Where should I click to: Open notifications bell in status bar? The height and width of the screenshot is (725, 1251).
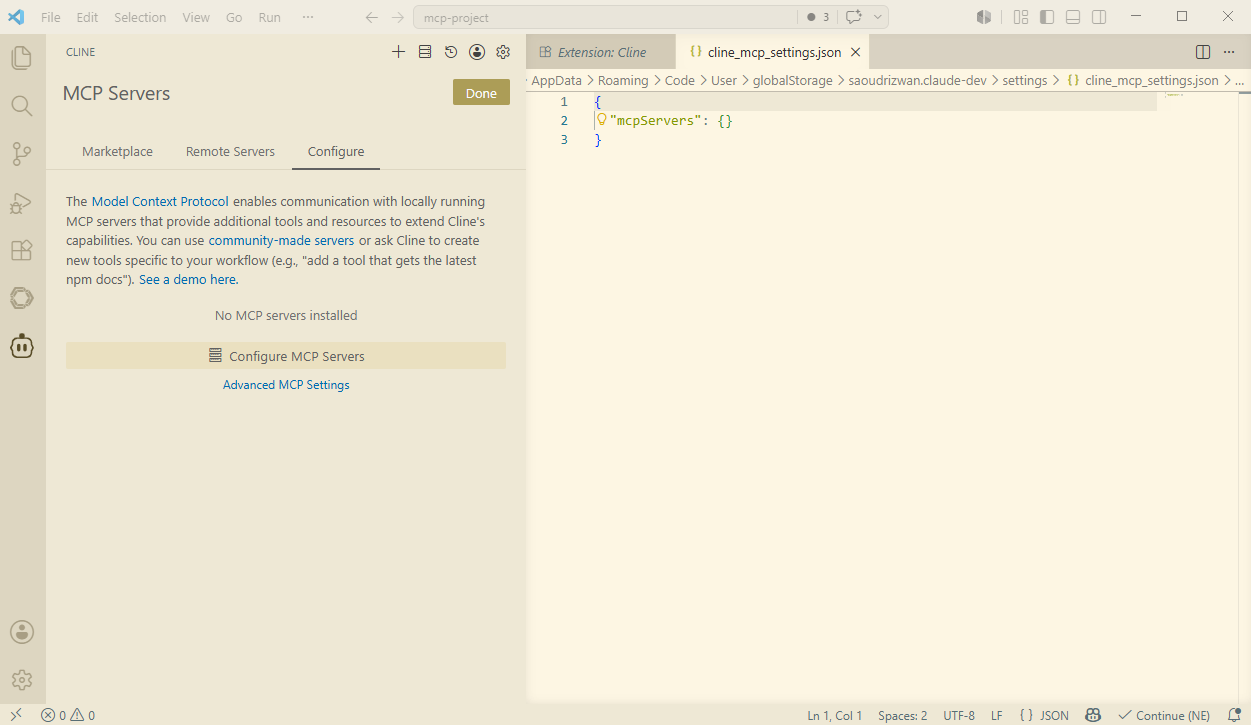pyautogui.click(x=1234, y=715)
